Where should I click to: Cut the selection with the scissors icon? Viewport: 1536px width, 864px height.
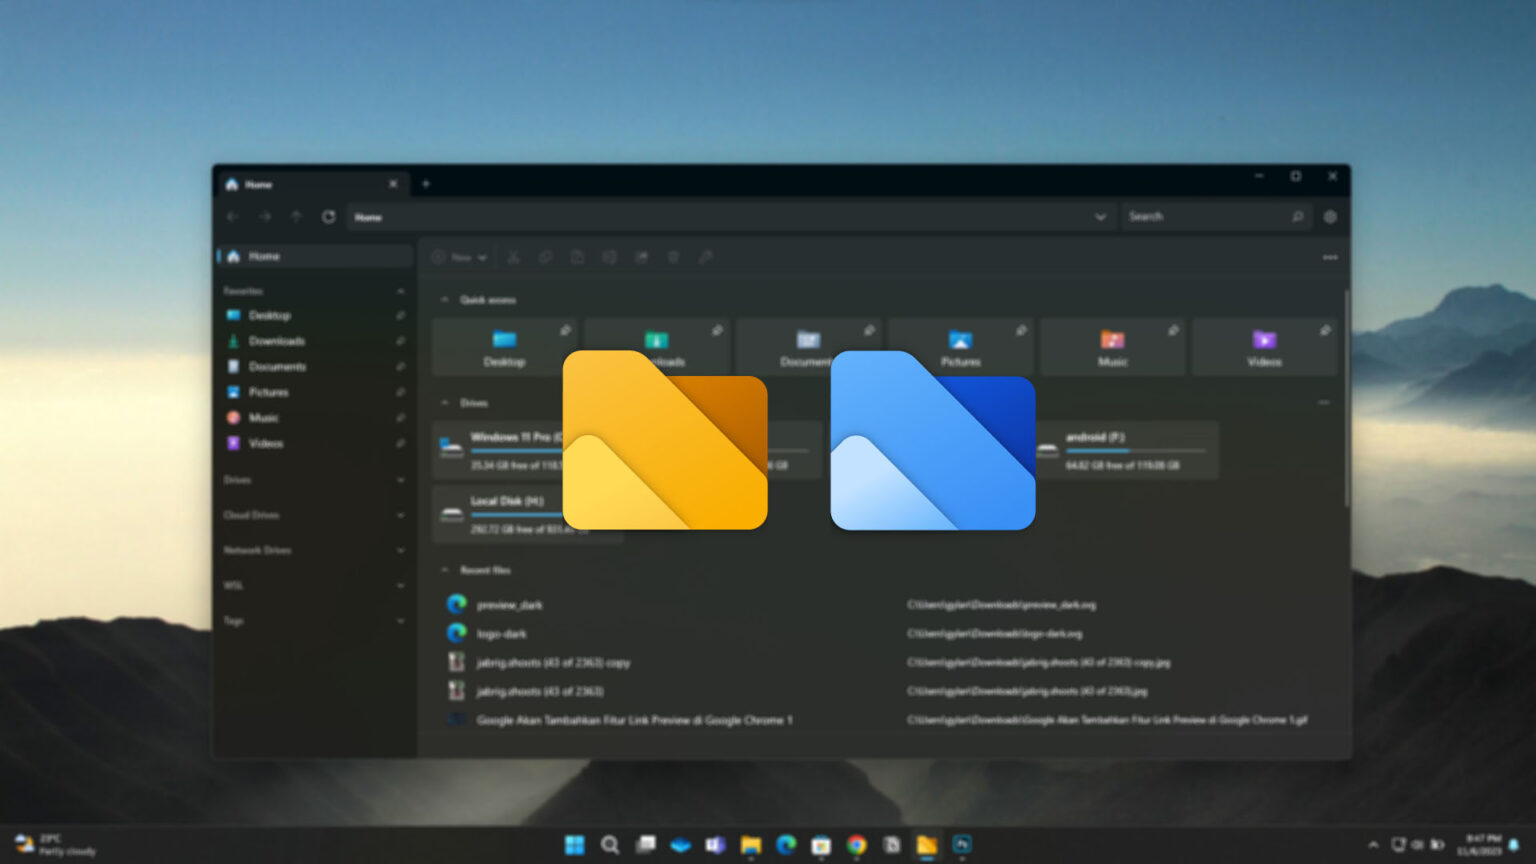pos(513,257)
